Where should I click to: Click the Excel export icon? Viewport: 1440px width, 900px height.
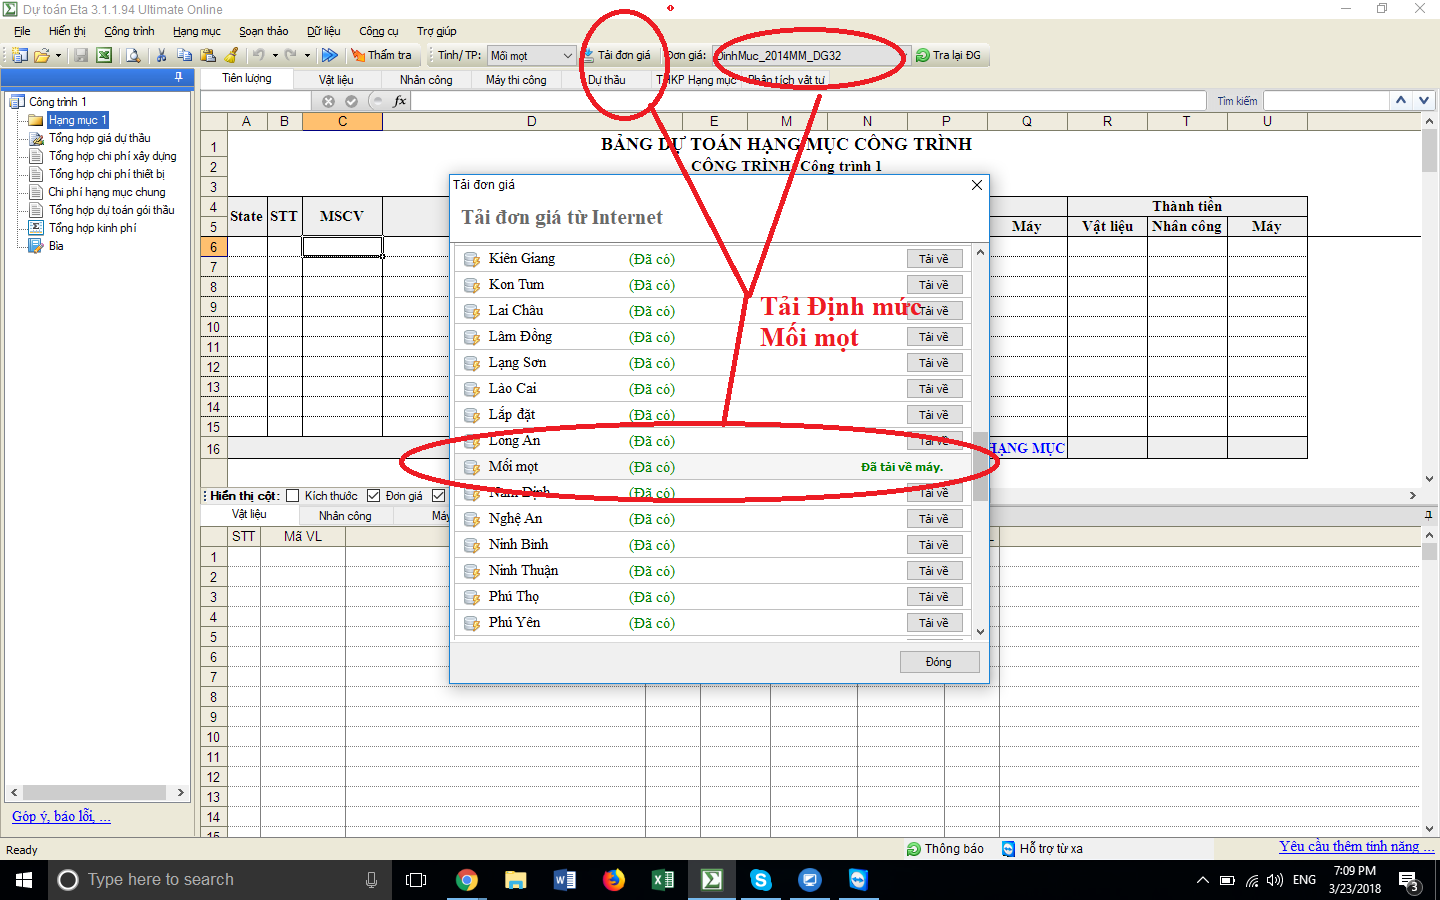(x=104, y=56)
